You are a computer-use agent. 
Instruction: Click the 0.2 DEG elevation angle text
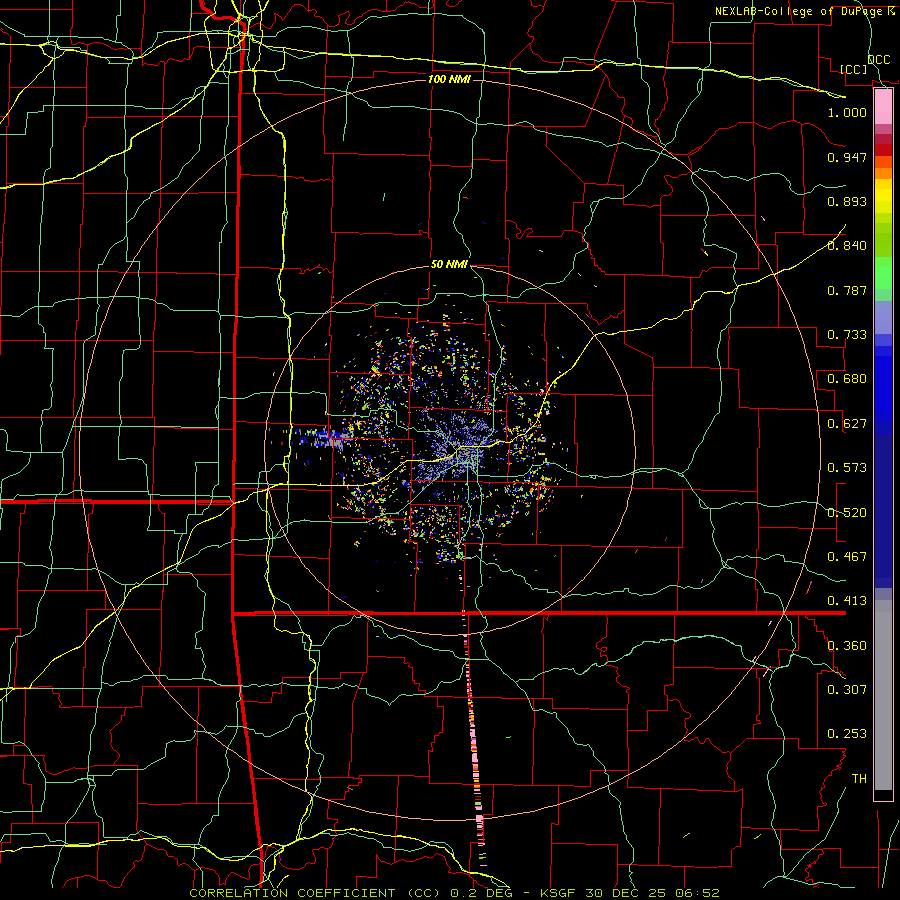tap(481, 893)
